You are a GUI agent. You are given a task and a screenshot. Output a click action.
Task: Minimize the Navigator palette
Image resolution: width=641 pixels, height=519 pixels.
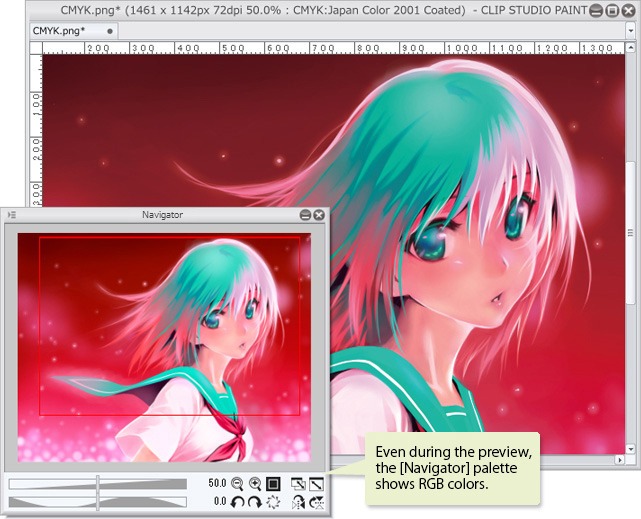305,215
